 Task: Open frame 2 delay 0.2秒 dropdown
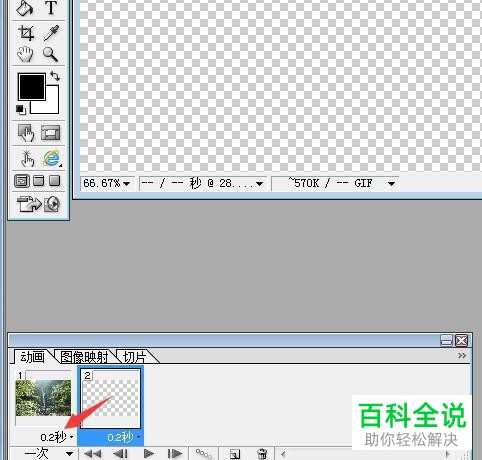click(123, 437)
